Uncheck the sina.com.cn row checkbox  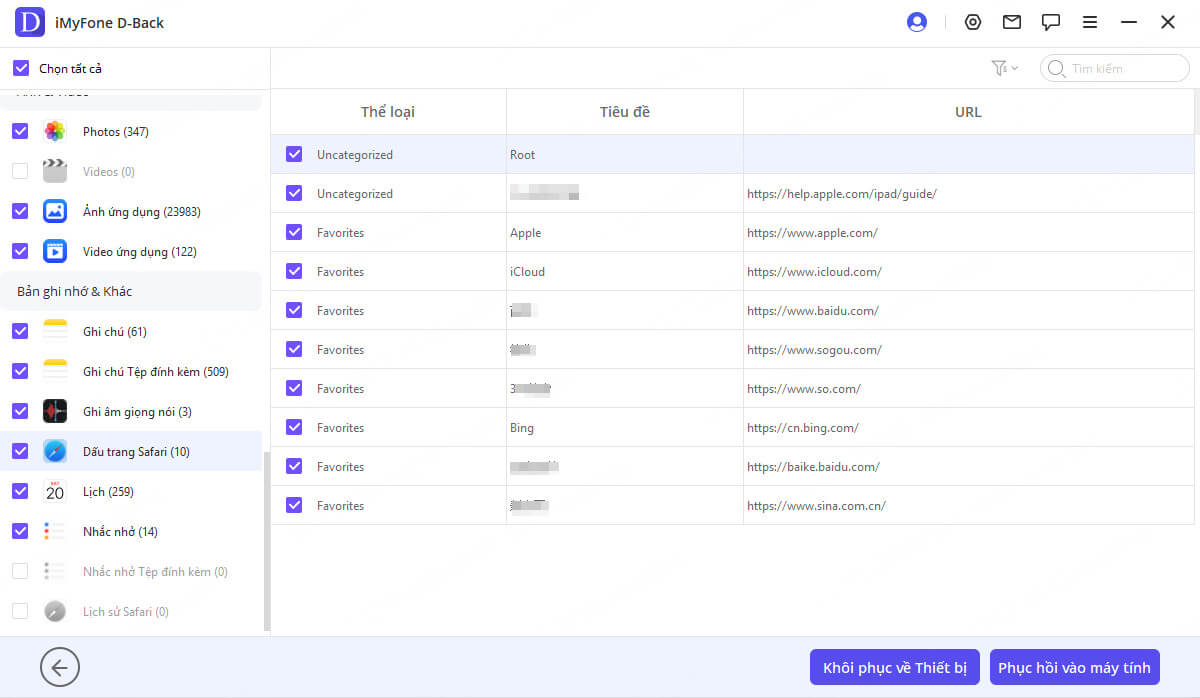point(294,505)
